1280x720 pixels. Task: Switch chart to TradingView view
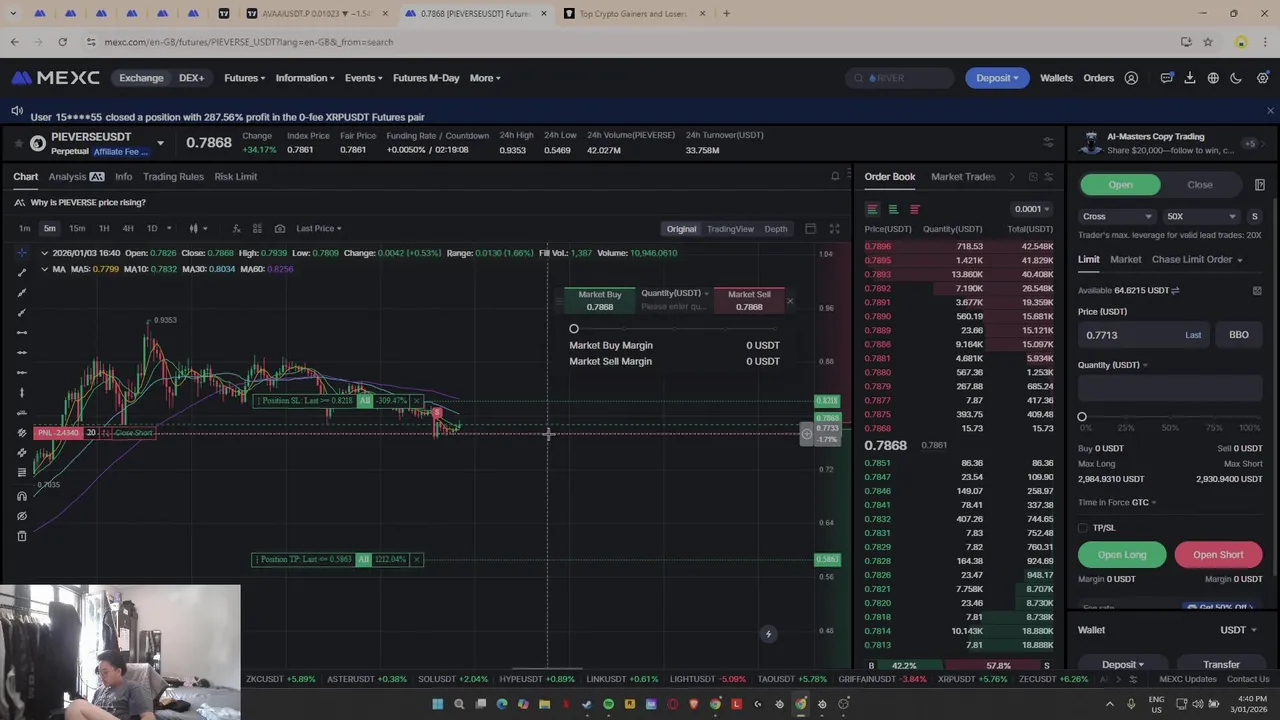(730, 229)
